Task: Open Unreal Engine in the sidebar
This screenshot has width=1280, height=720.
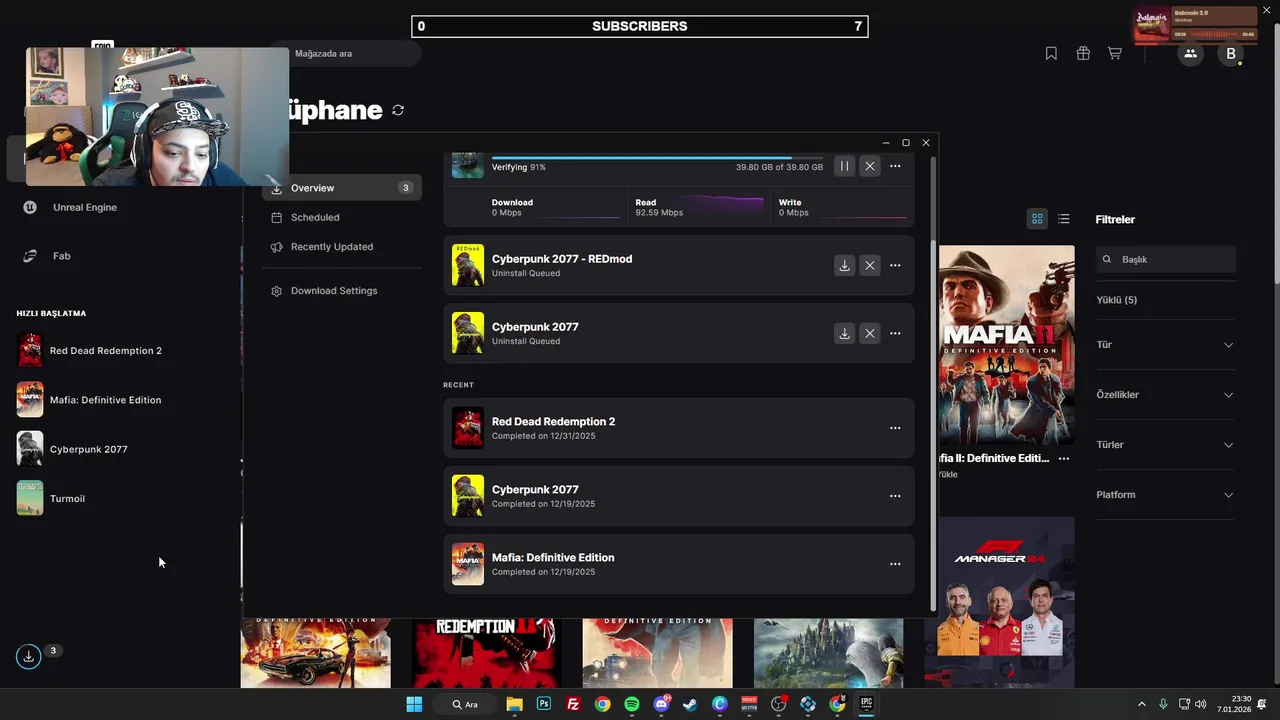Action: 85,207
